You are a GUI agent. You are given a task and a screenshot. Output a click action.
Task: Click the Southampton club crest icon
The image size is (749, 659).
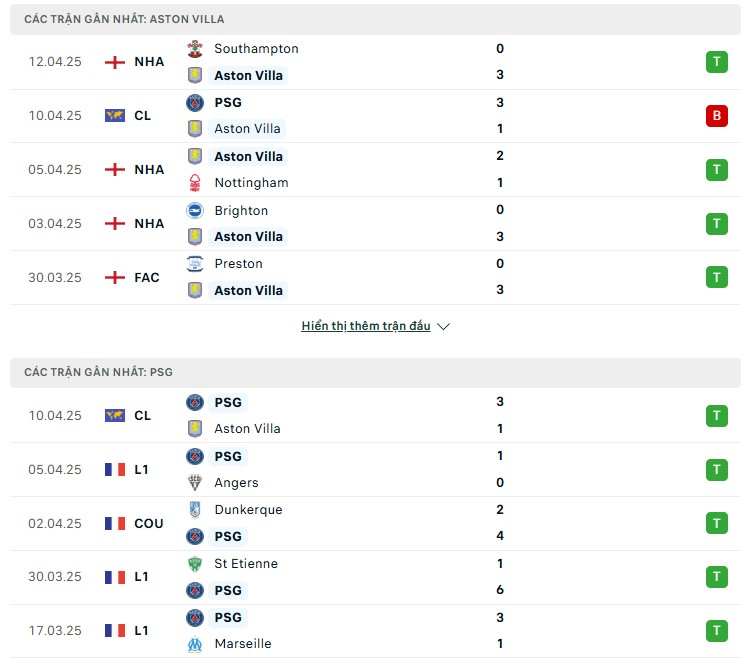(x=195, y=49)
